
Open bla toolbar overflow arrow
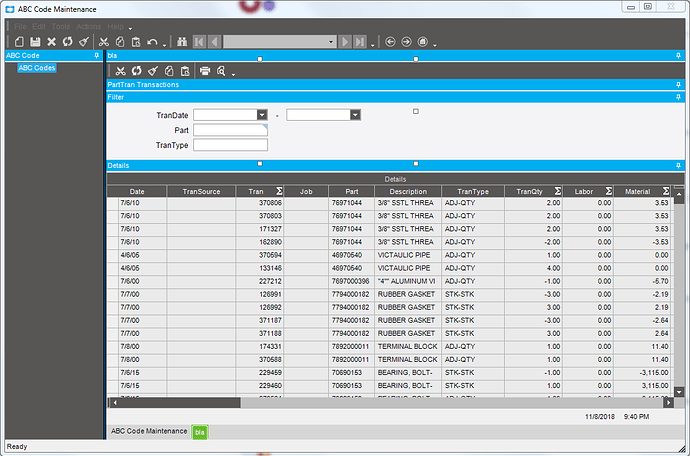point(233,74)
